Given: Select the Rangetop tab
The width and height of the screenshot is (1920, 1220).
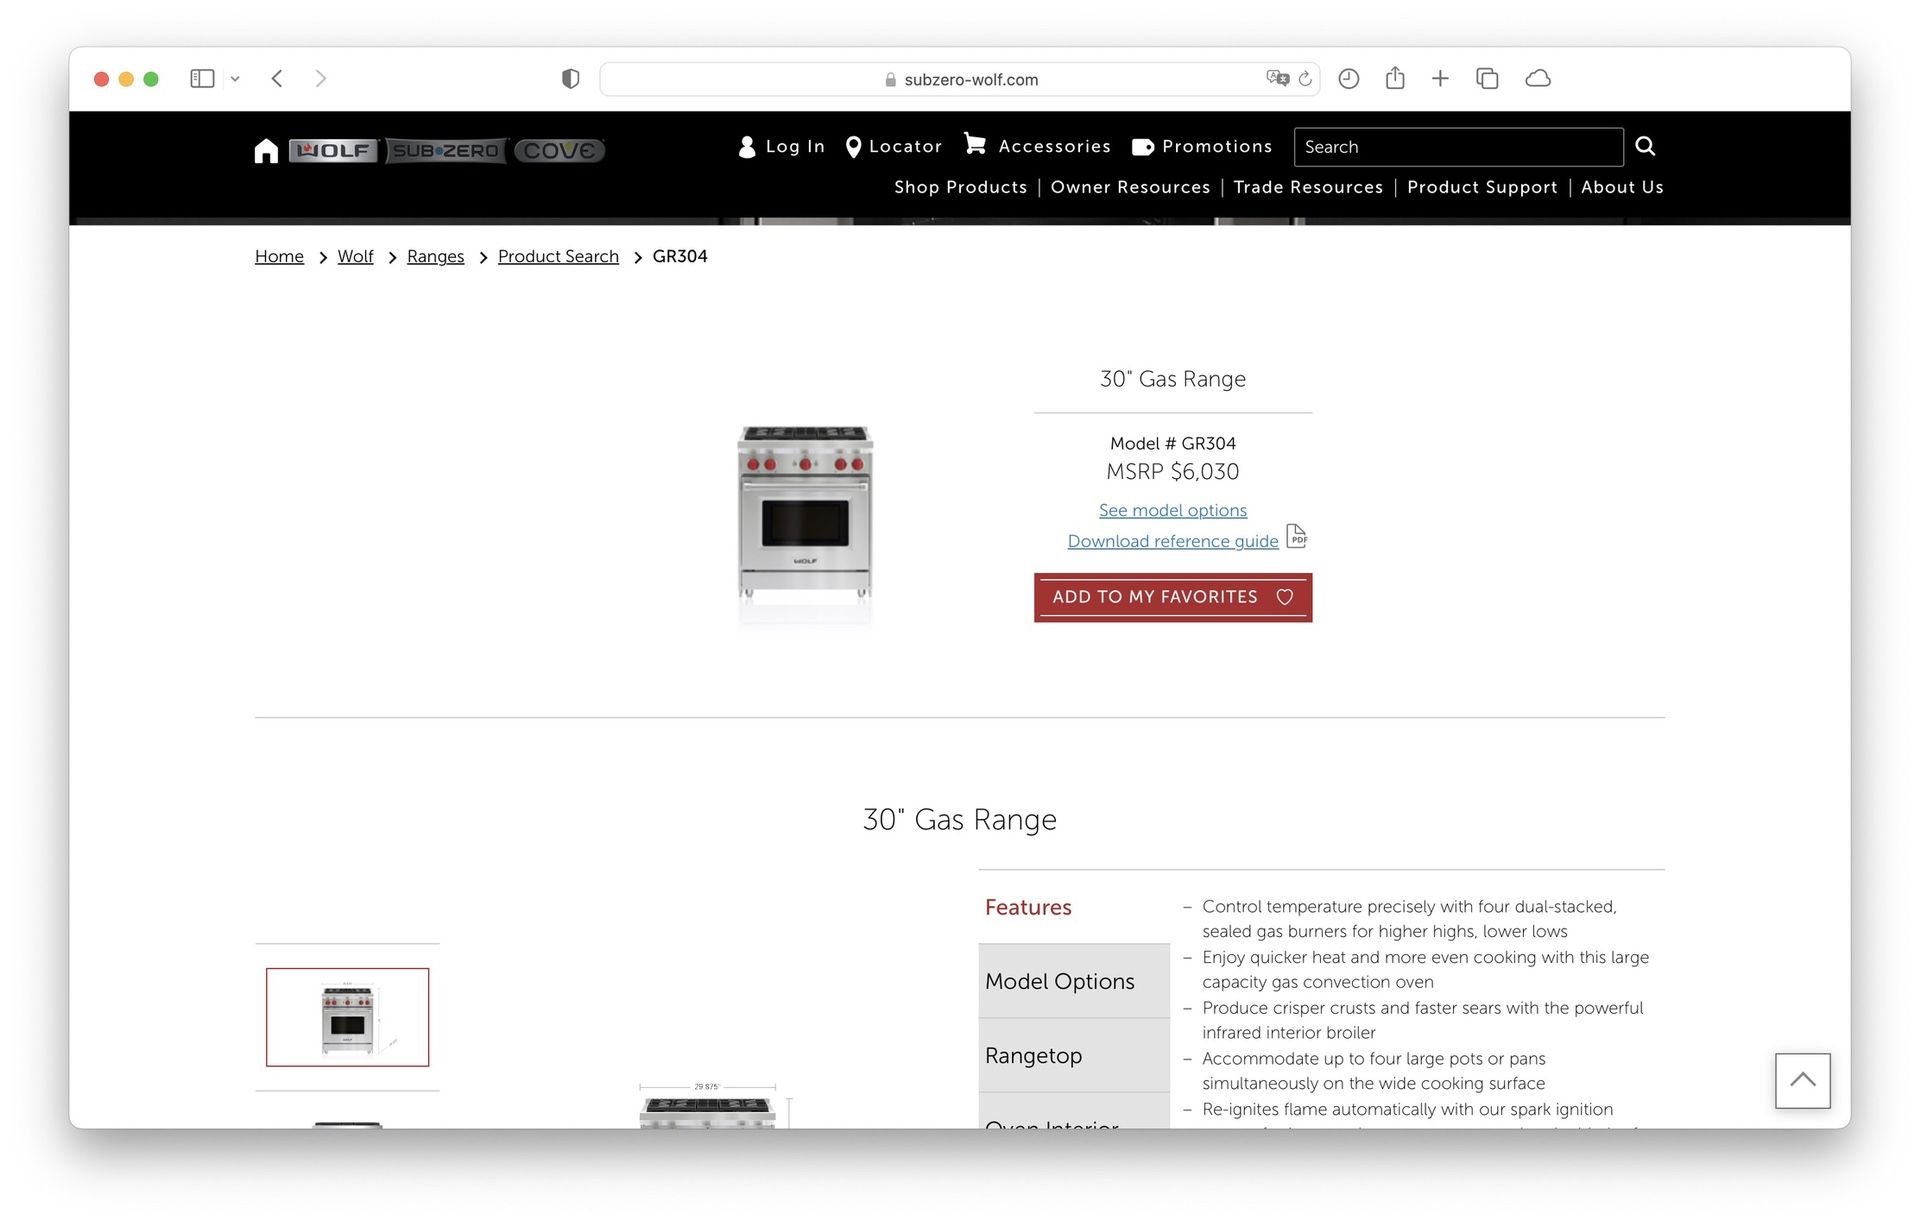Looking at the screenshot, I should tap(1034, 1055).
